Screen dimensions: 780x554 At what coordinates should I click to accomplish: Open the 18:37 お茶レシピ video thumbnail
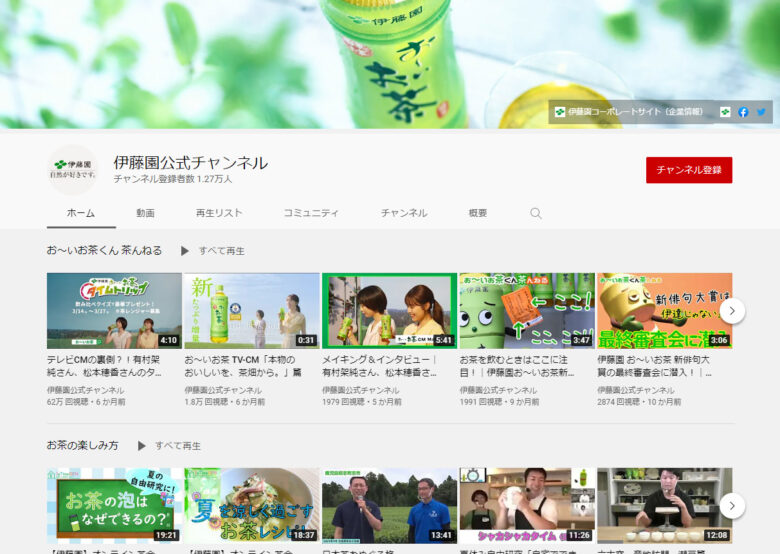tap(252, 505)
